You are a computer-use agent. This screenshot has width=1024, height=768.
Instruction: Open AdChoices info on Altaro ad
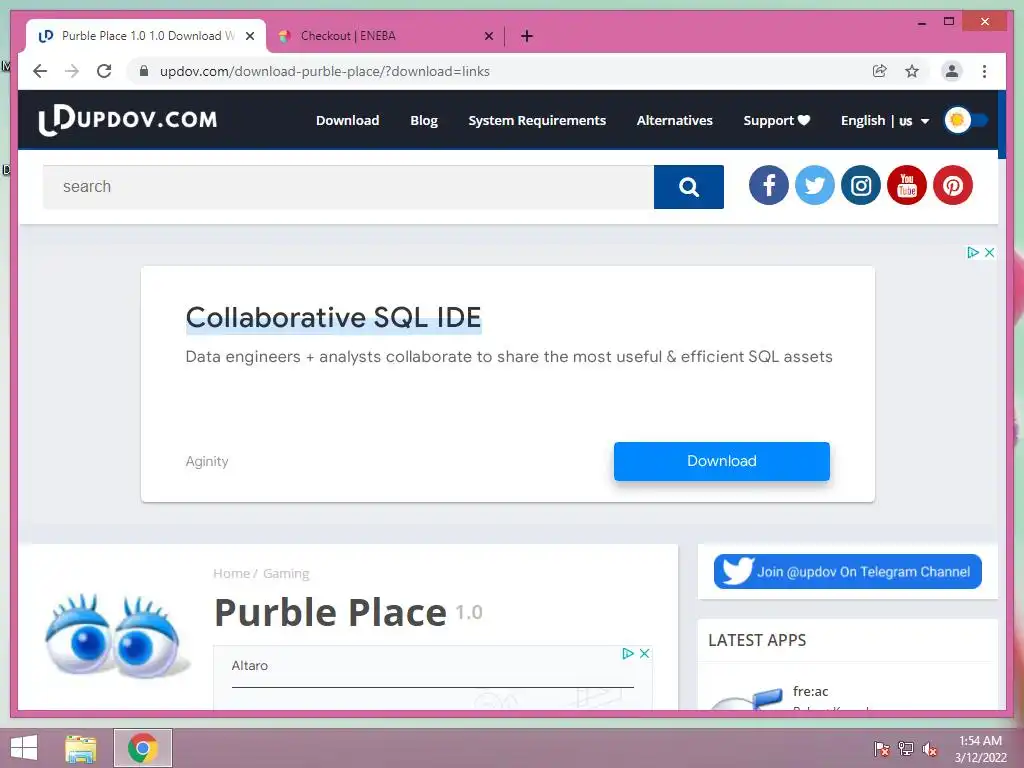pos(628,654)
